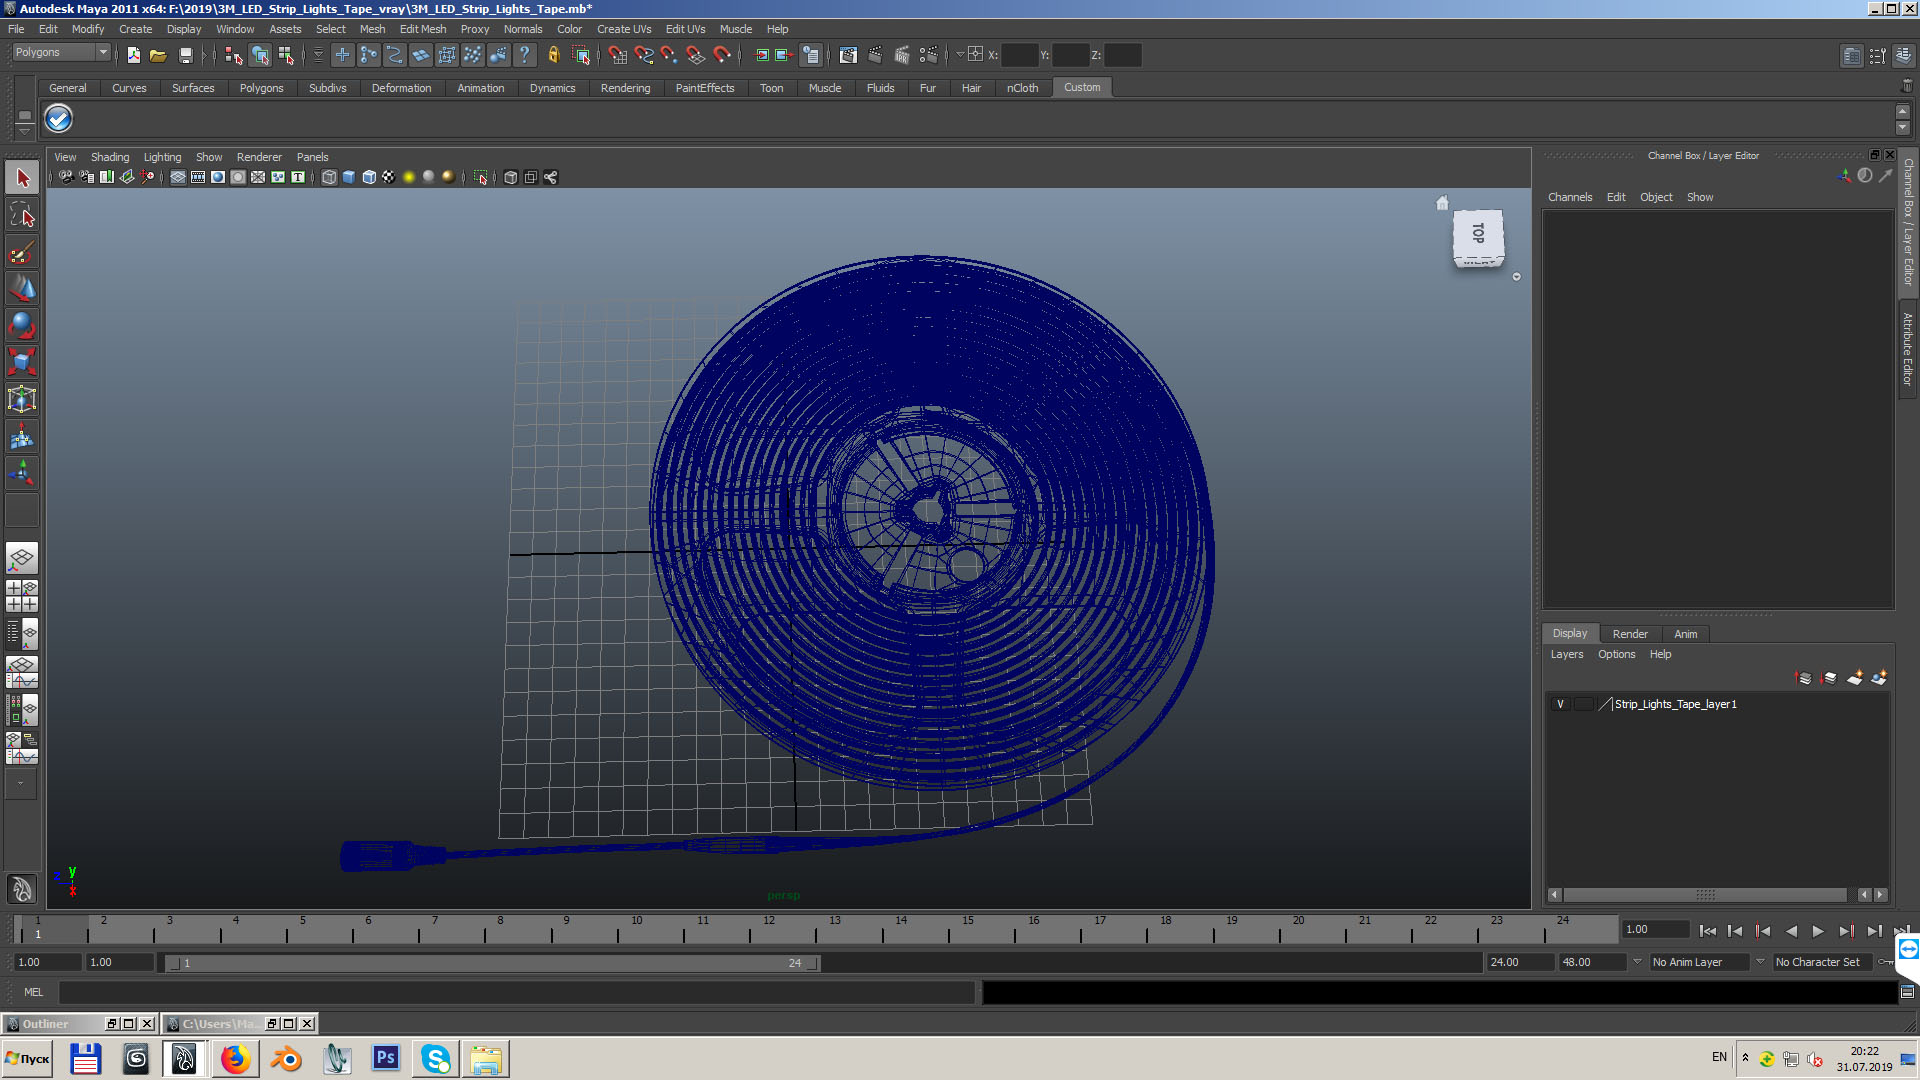1920x1080 pixels.
Task: Enable Snap to Points magnet
Action: point(669,55)
